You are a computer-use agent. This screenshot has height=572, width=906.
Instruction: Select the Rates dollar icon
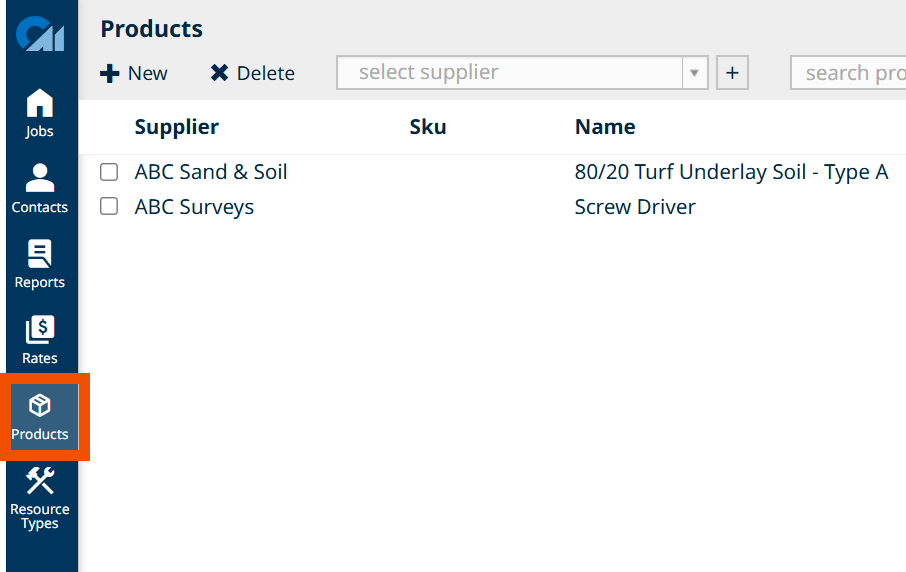point(40,329)
